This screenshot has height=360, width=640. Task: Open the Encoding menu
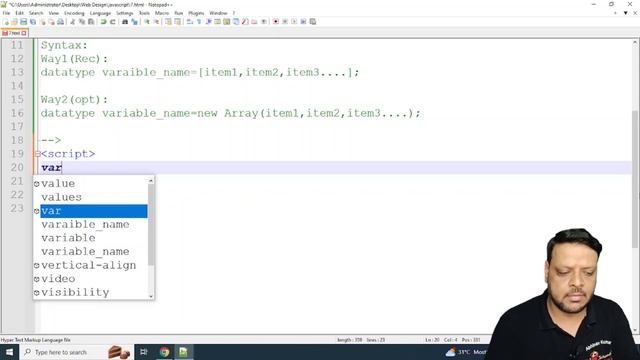(74, 13)
